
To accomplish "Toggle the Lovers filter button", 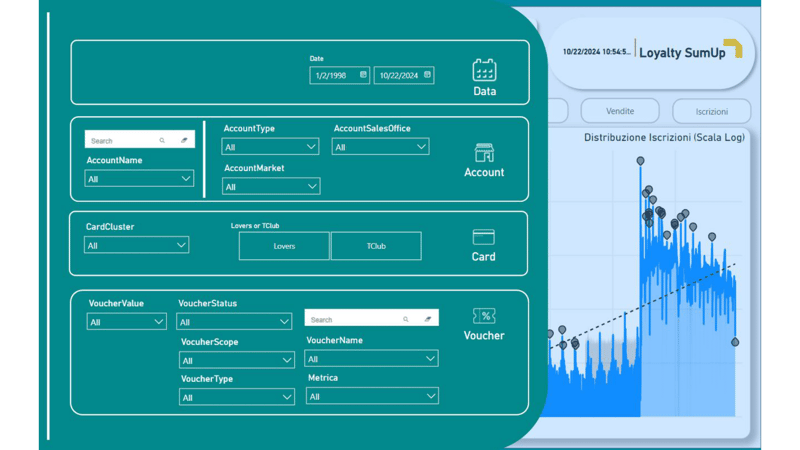I will (284, 246).
